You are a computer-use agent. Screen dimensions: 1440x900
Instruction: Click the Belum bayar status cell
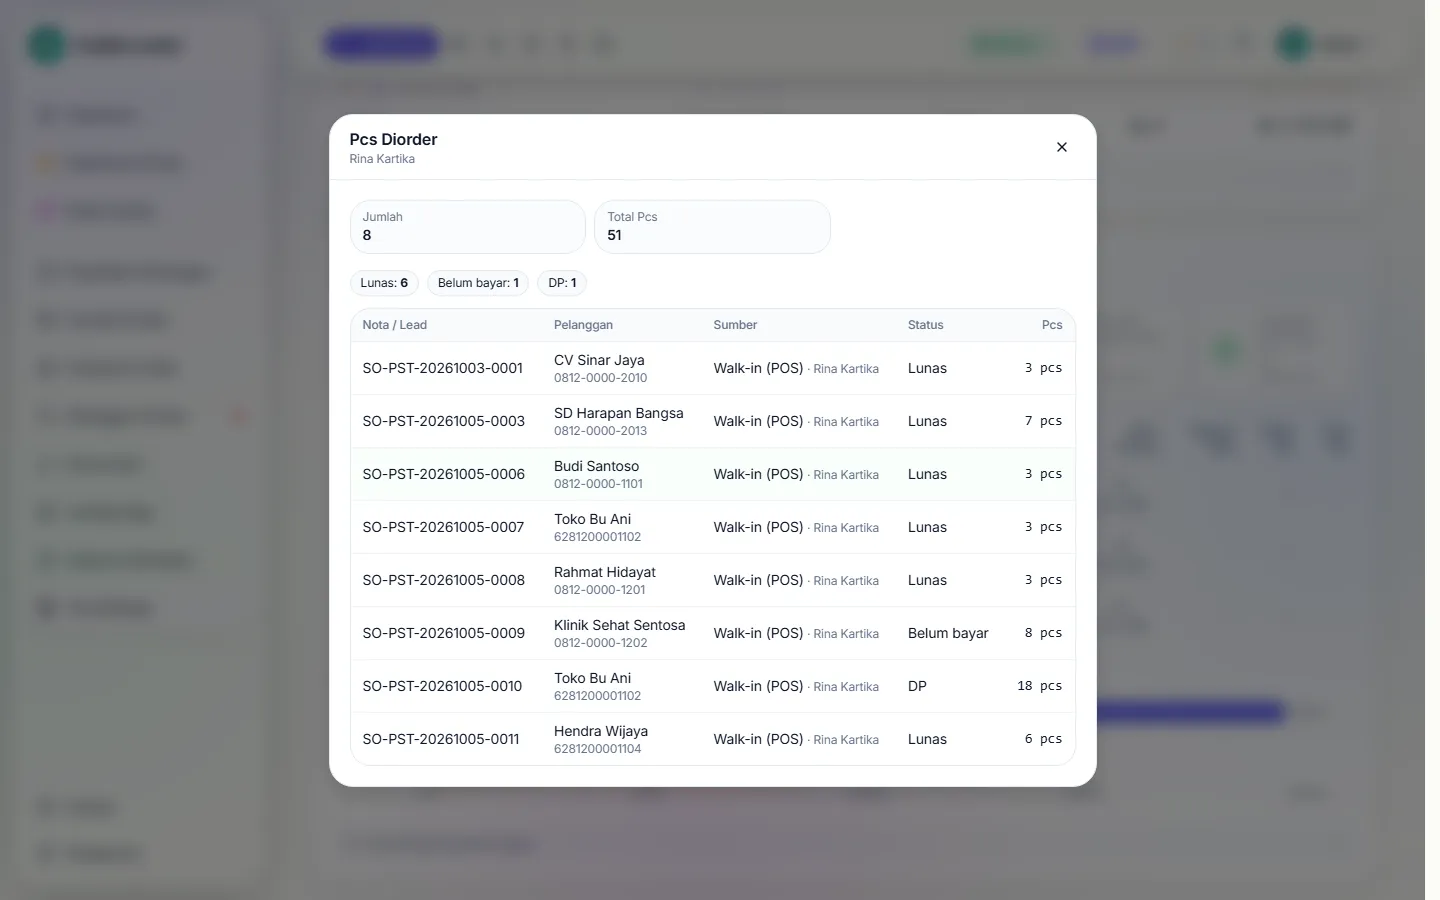[x=948, y=633]
